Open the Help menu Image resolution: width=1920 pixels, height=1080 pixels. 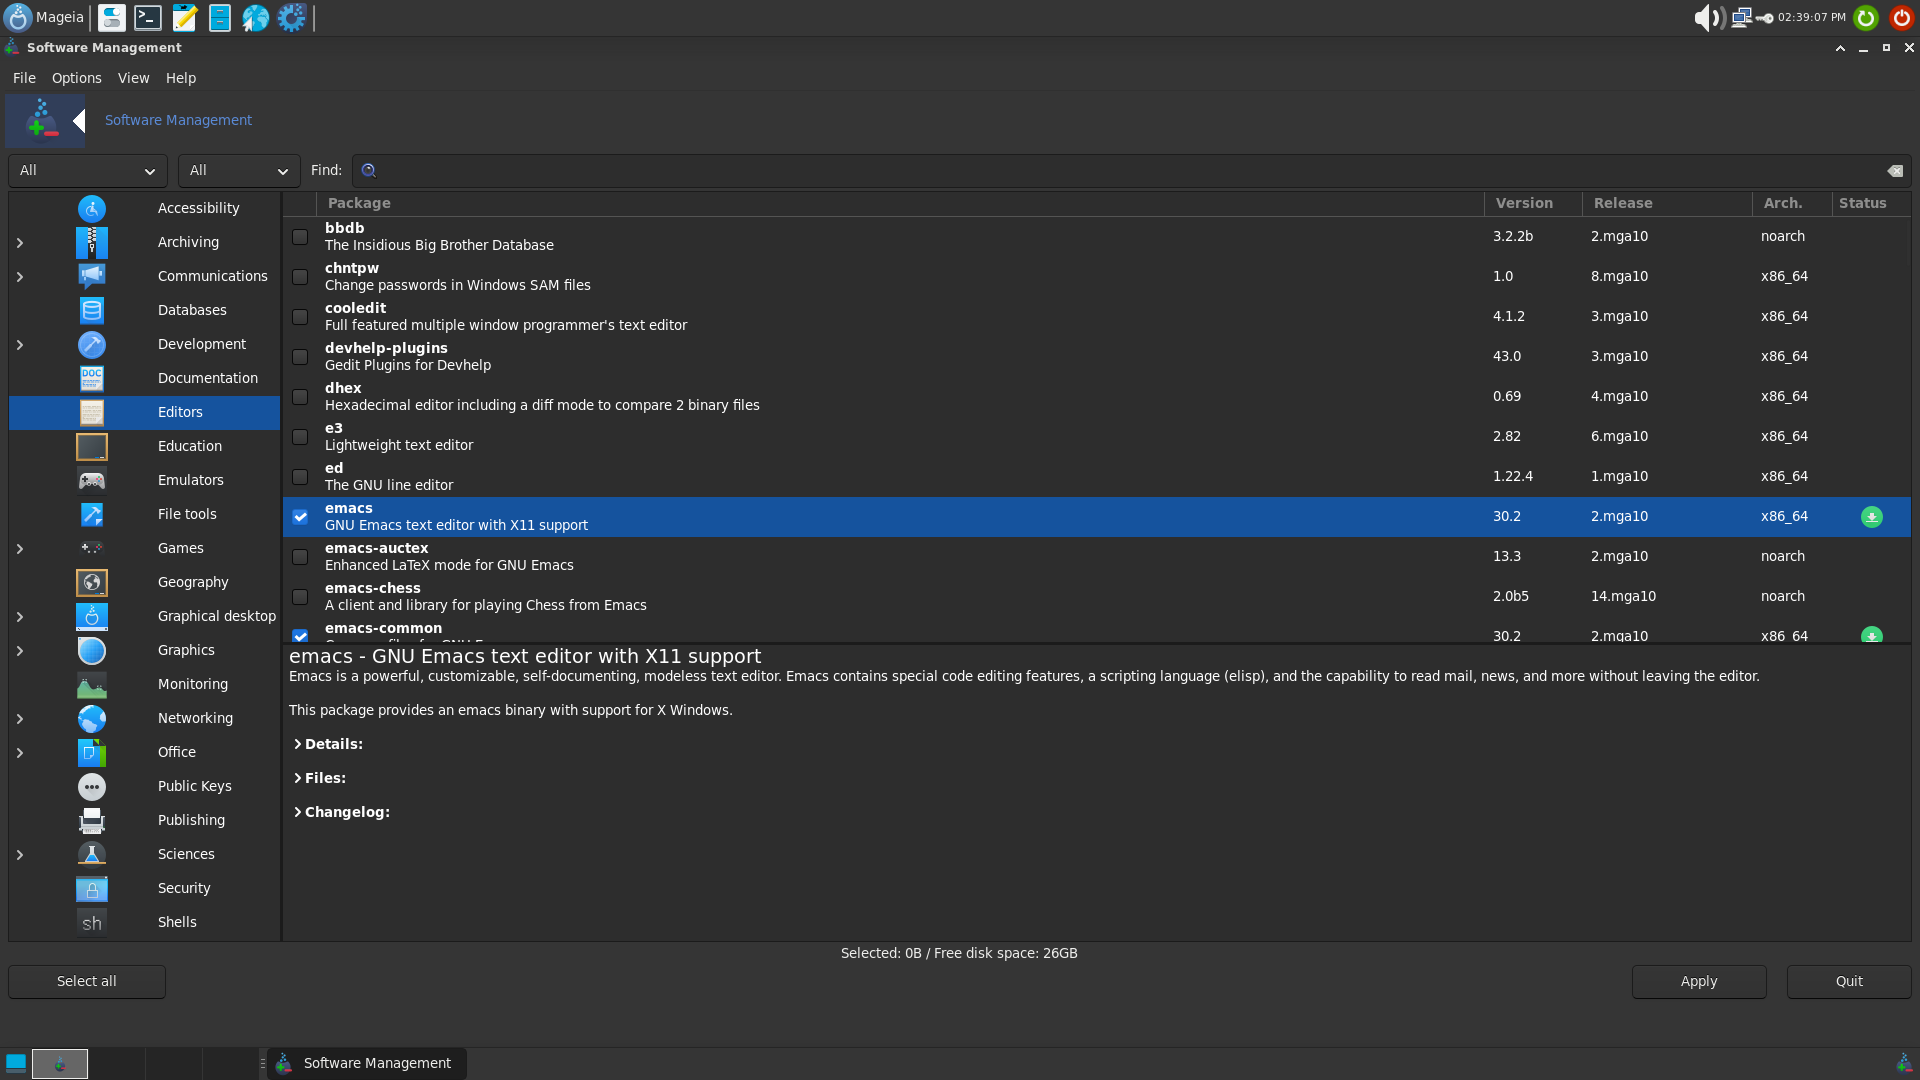(181, 78)
